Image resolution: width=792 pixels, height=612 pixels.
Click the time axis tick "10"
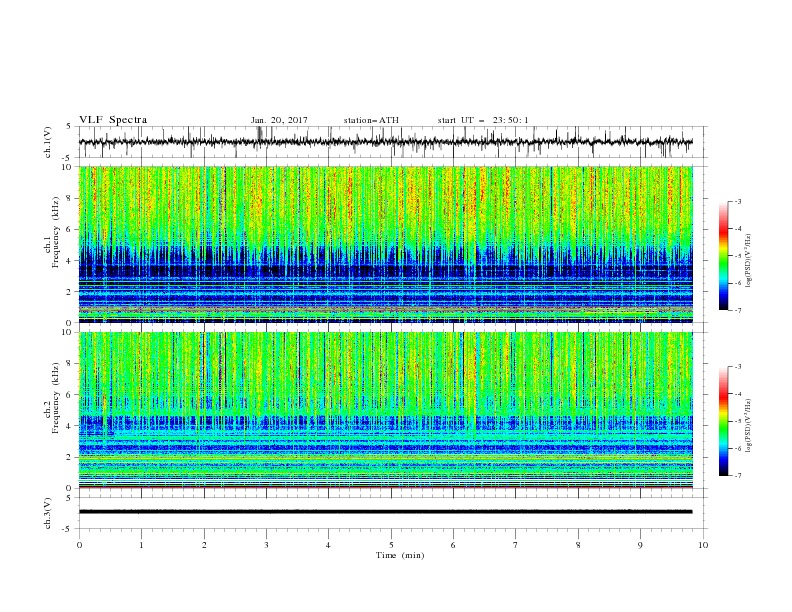click(x=703, y=545)
